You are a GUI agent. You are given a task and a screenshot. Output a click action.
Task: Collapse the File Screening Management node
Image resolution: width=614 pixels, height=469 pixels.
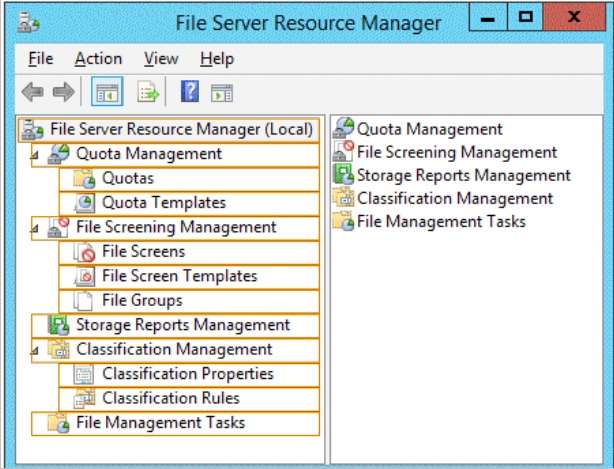(x=35, y=229)
